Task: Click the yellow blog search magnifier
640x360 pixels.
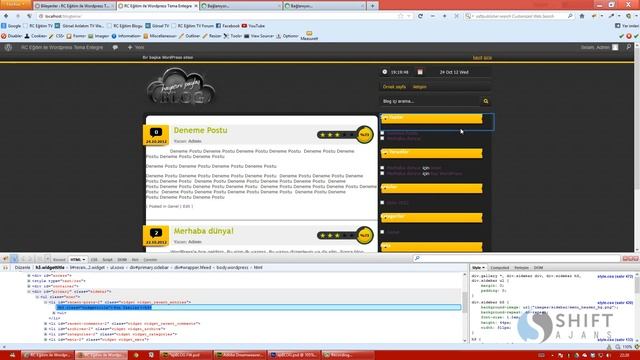Action: [x=486, y=101]
